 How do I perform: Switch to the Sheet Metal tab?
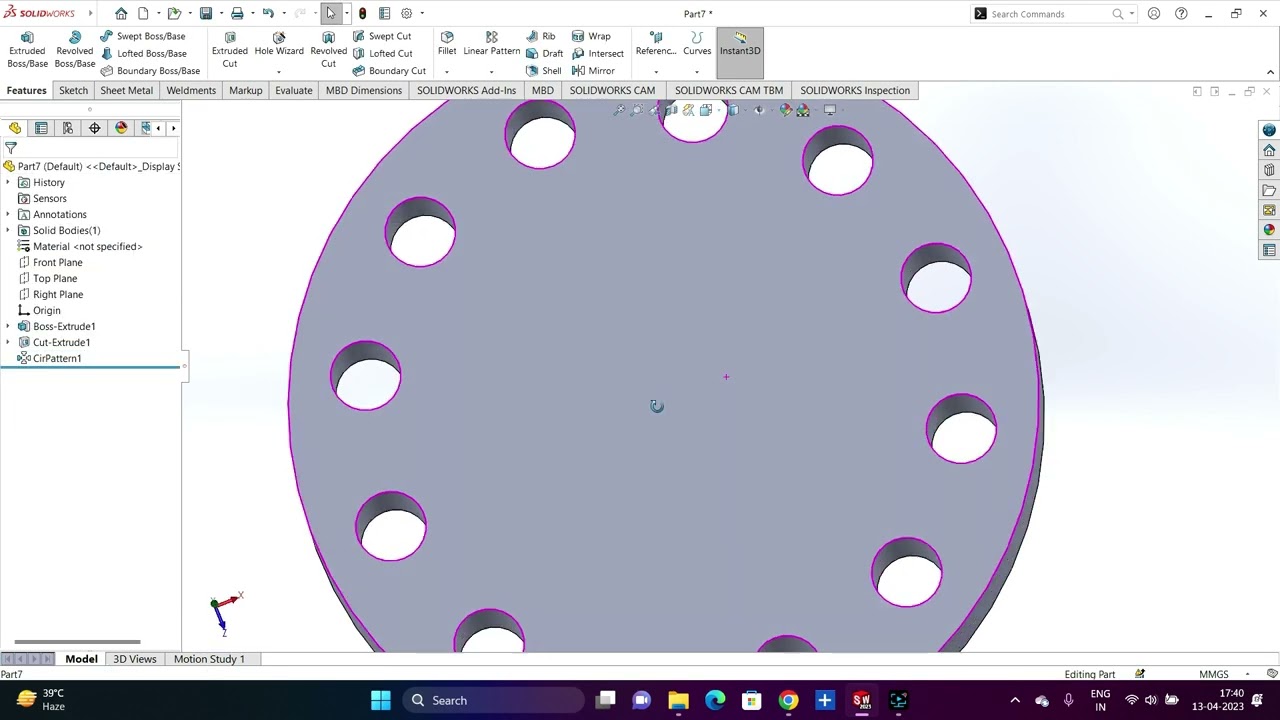tap(126, 90)
